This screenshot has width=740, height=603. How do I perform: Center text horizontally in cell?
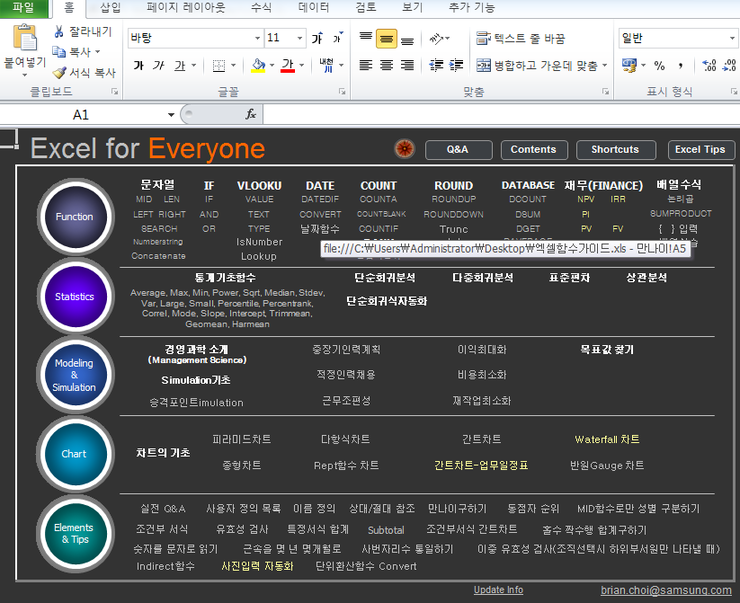tap(387, 65)
